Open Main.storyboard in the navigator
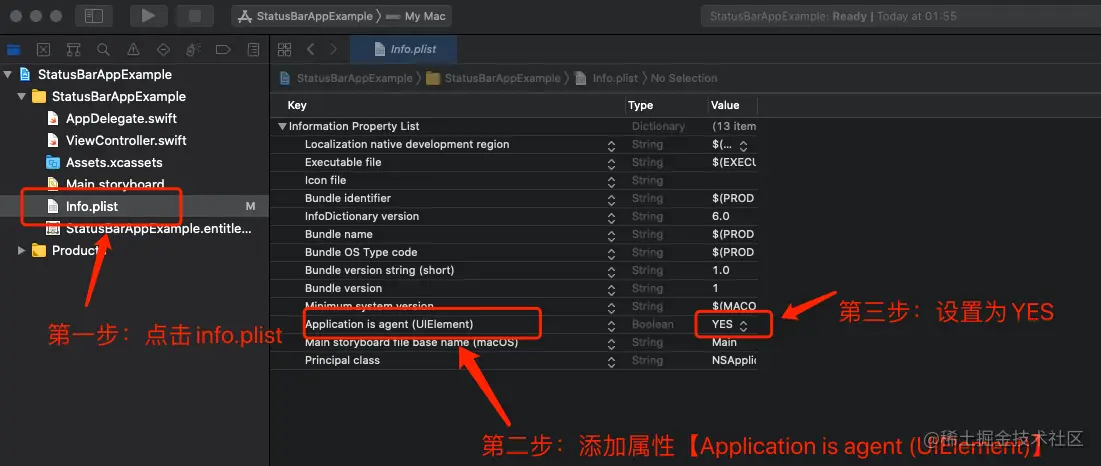The image size is (1101, 466). pyautogui.click(x=114, y=184)
